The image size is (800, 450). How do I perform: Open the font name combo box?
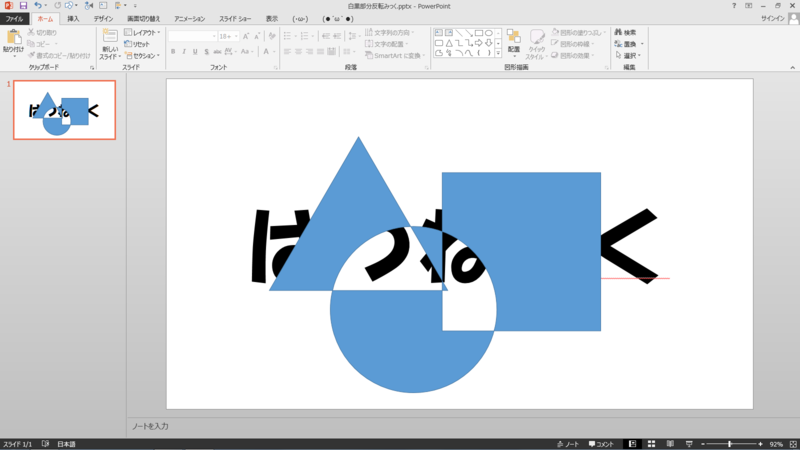[192, 36]
